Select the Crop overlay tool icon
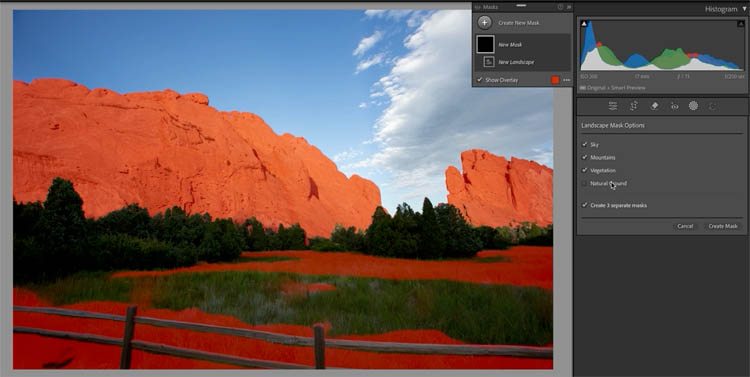 [634, 106]
